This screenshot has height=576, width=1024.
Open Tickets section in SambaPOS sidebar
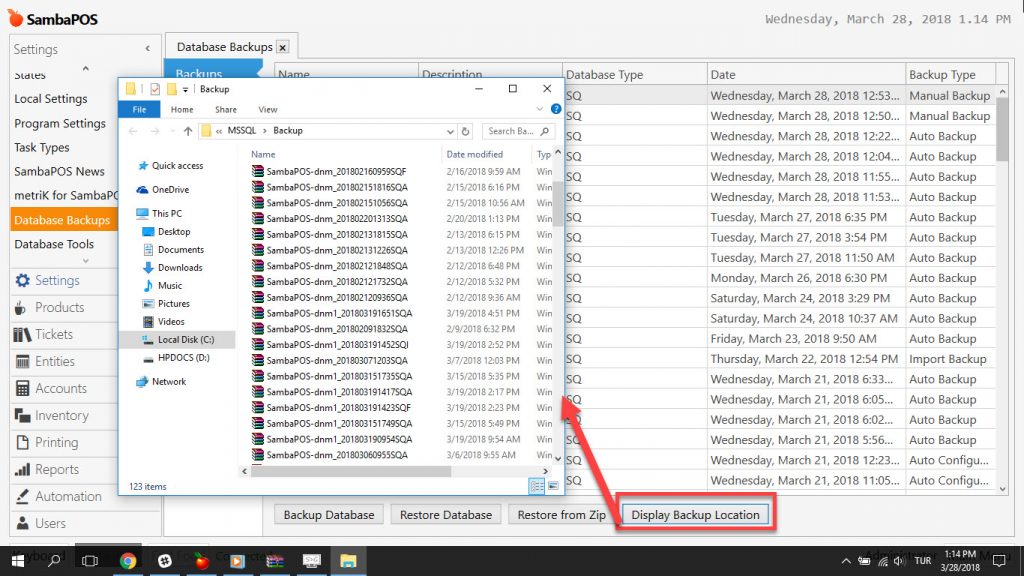pyautogui.click(x=43, y=334)
